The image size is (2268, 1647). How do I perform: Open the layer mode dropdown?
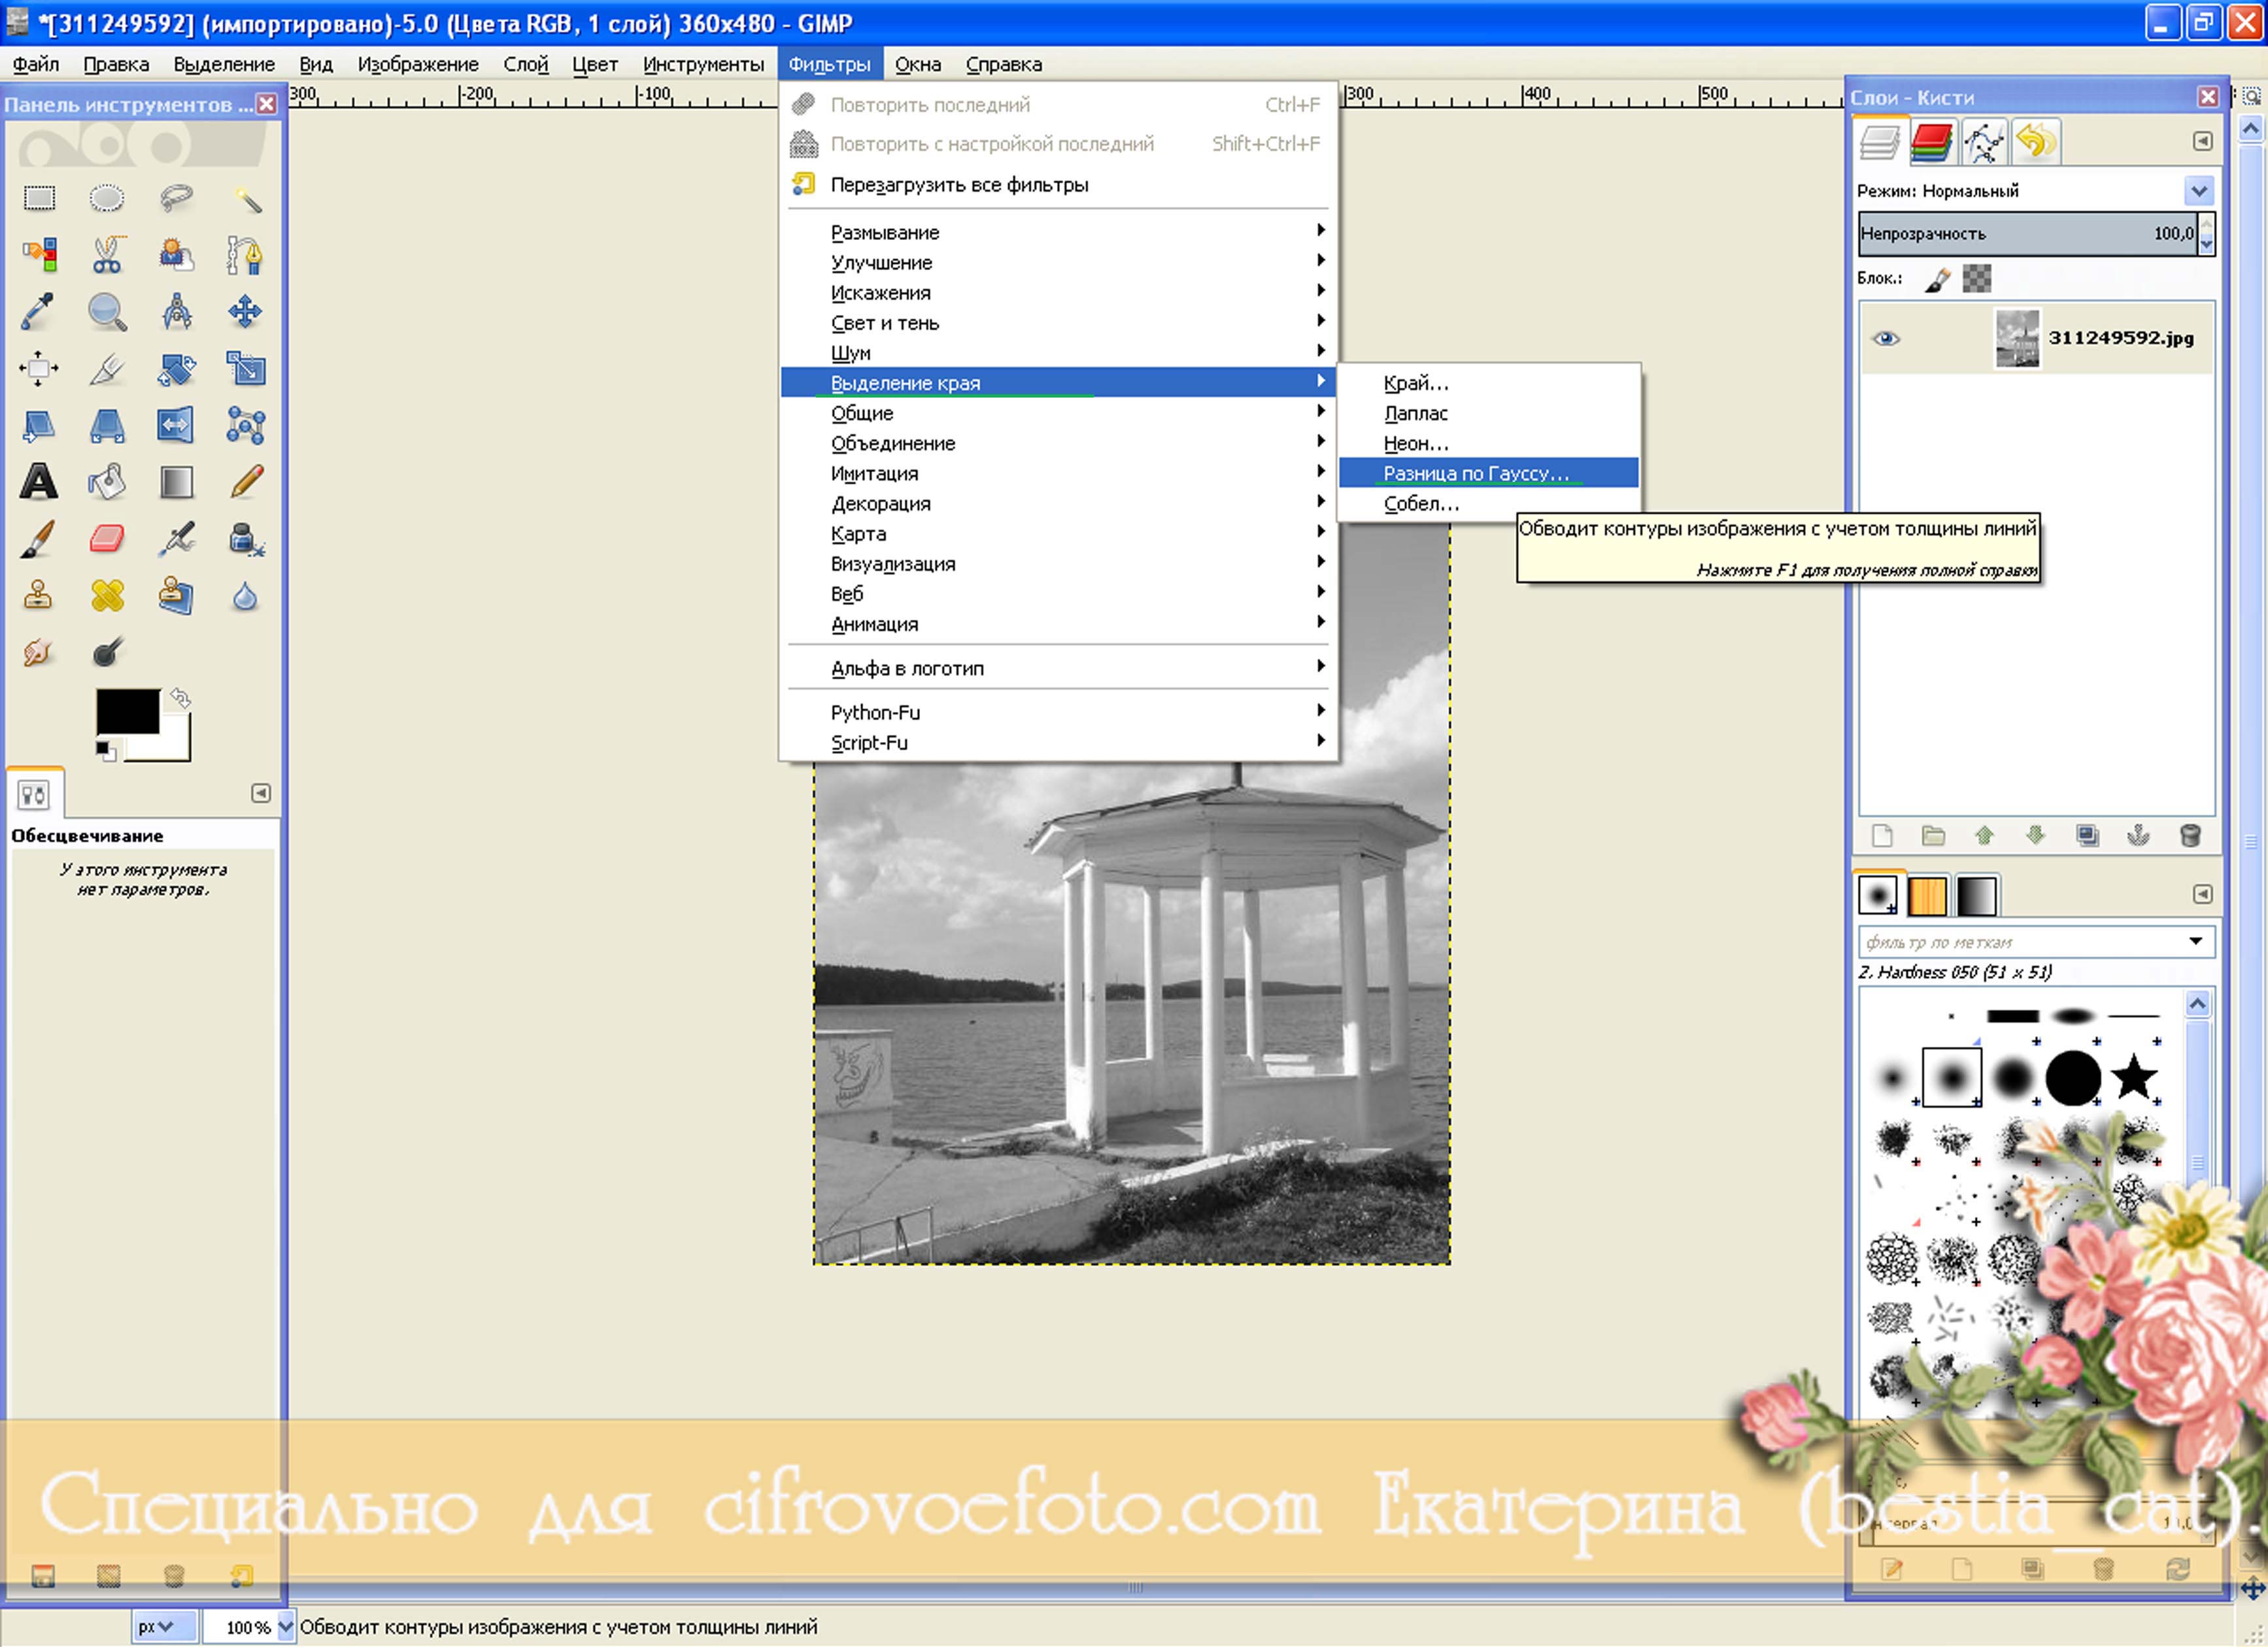(2198, 191)
